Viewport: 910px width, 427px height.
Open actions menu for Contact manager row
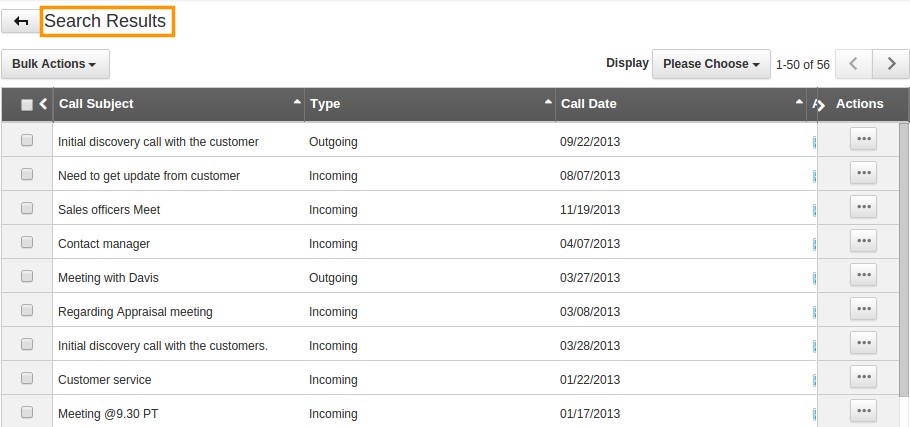[x=863, y=241]
